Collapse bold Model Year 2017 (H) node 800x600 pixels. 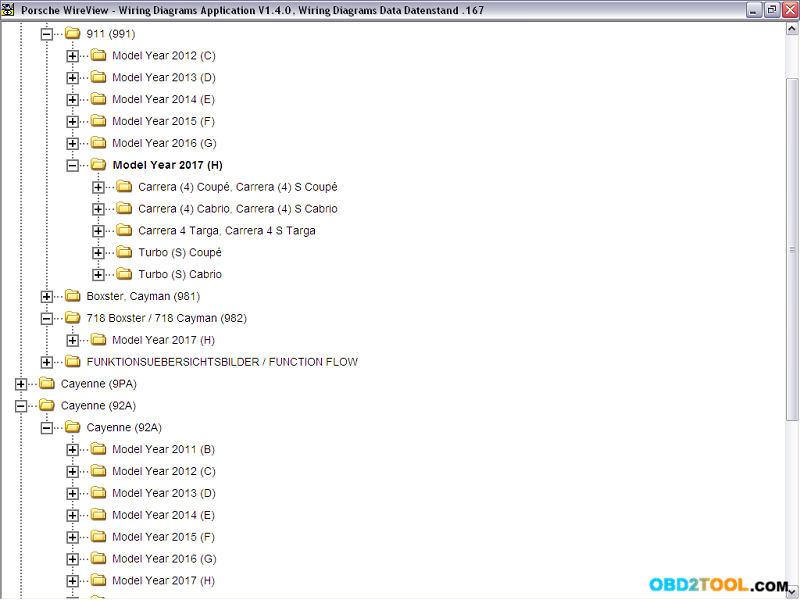tap(72, 166)
